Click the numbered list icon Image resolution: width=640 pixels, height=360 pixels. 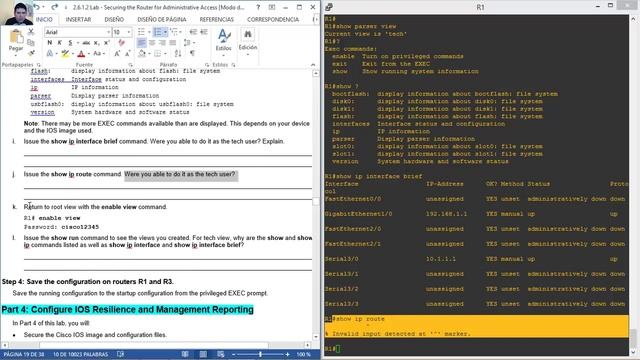click(158, 32)
